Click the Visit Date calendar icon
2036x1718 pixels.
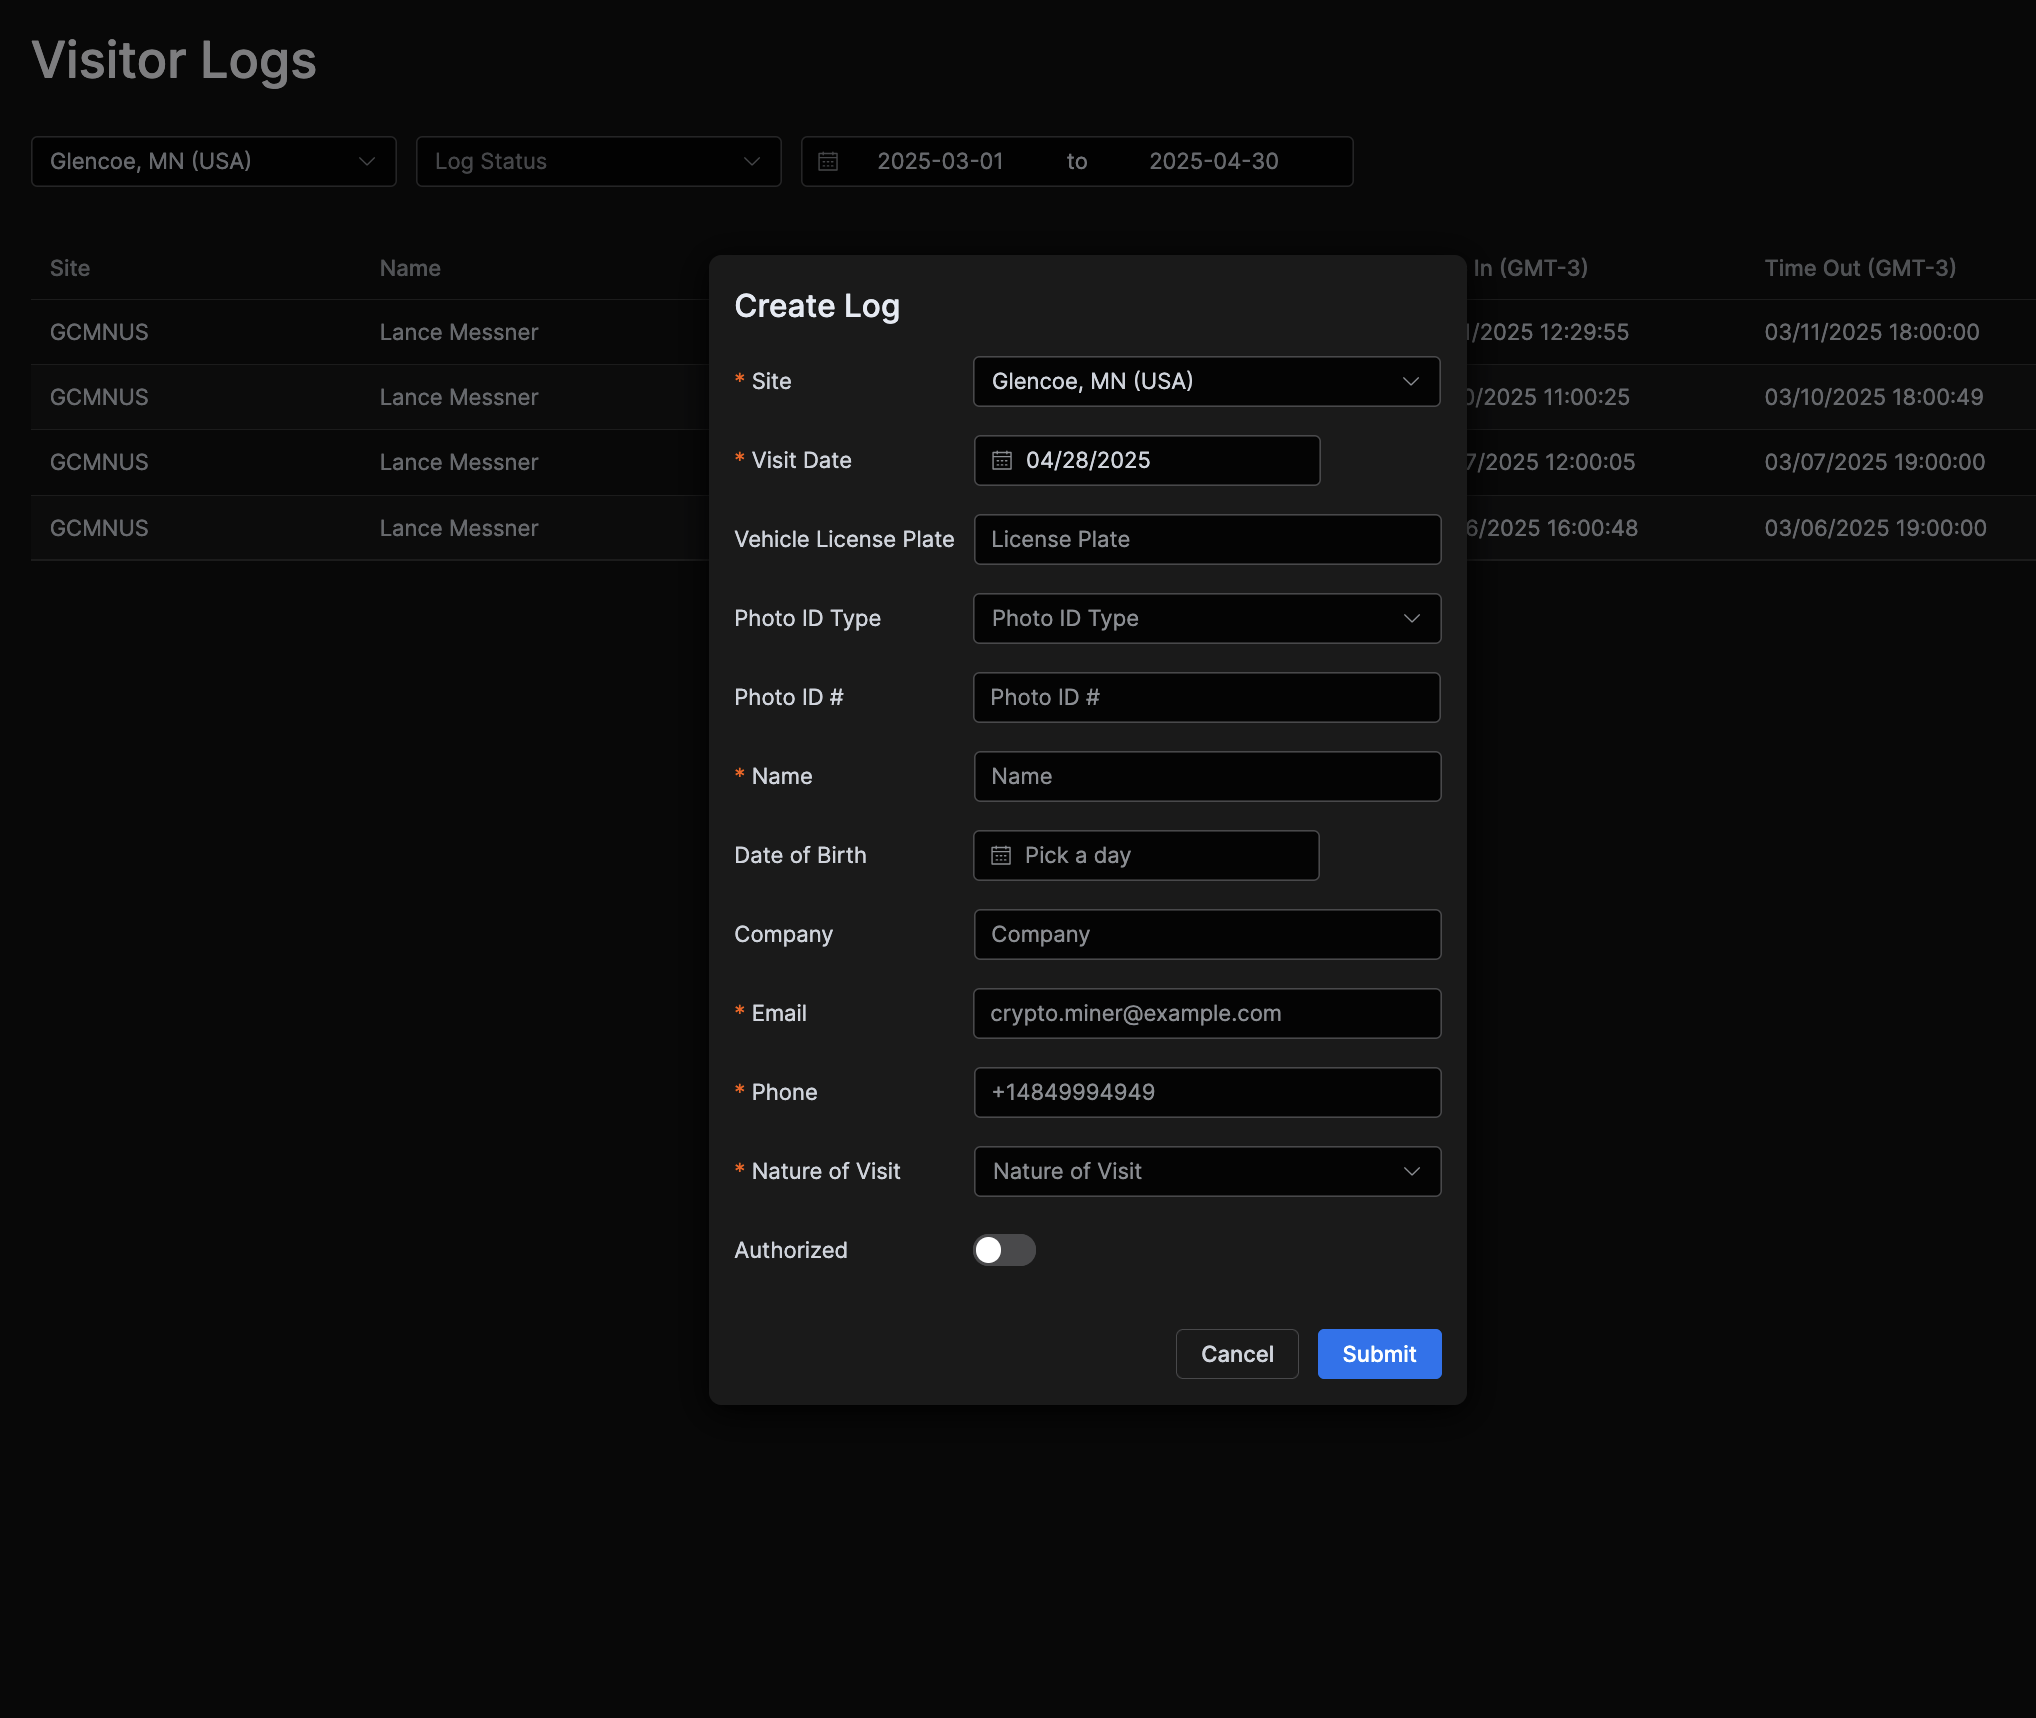(x=1002, y=460)
